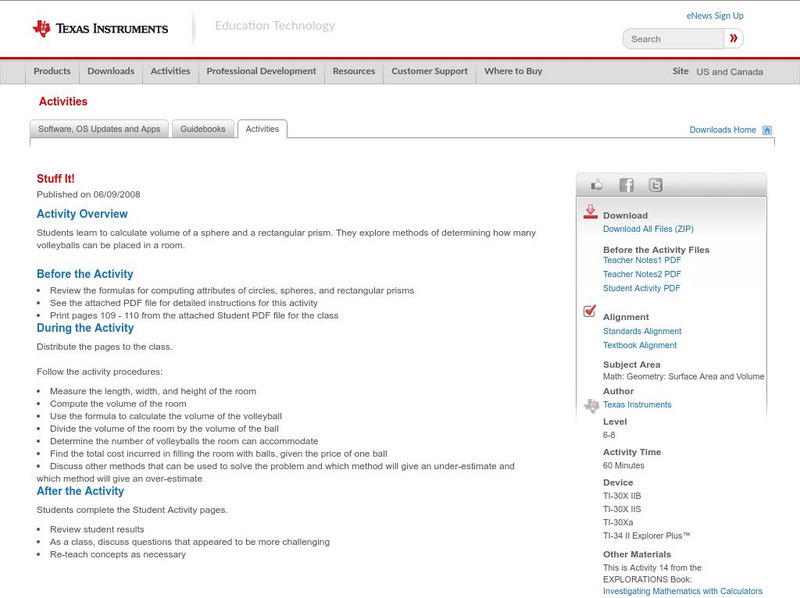Click the '6-8' level value

609,435
